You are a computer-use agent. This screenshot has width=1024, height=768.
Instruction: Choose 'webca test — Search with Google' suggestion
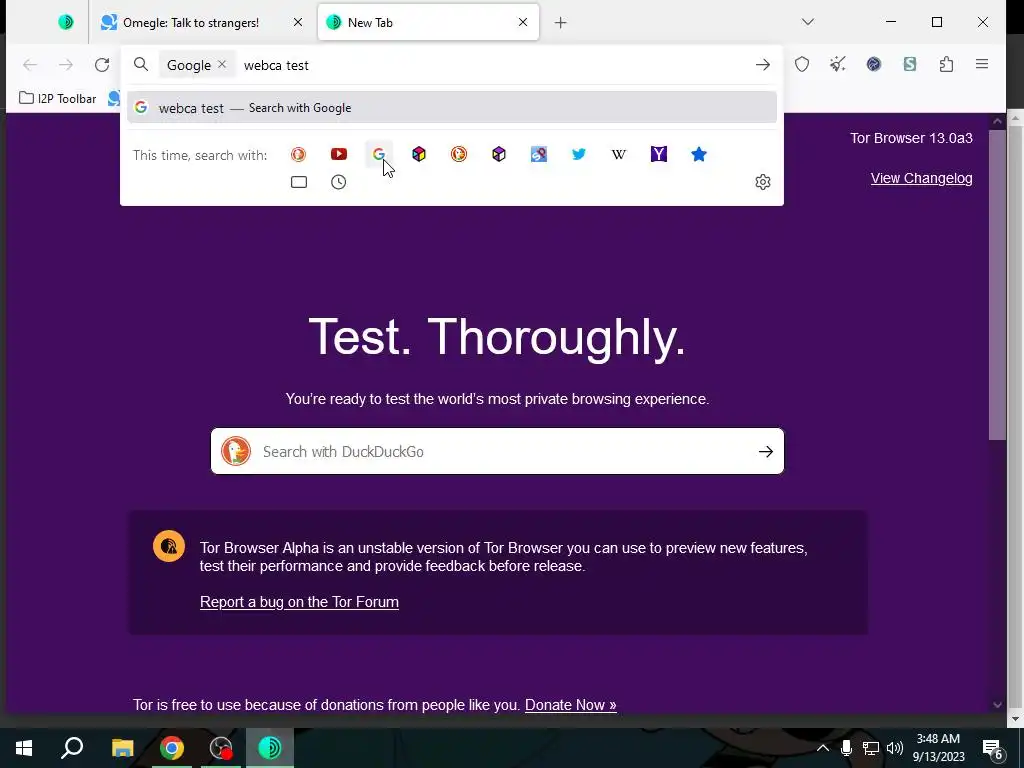coord(452,108)
